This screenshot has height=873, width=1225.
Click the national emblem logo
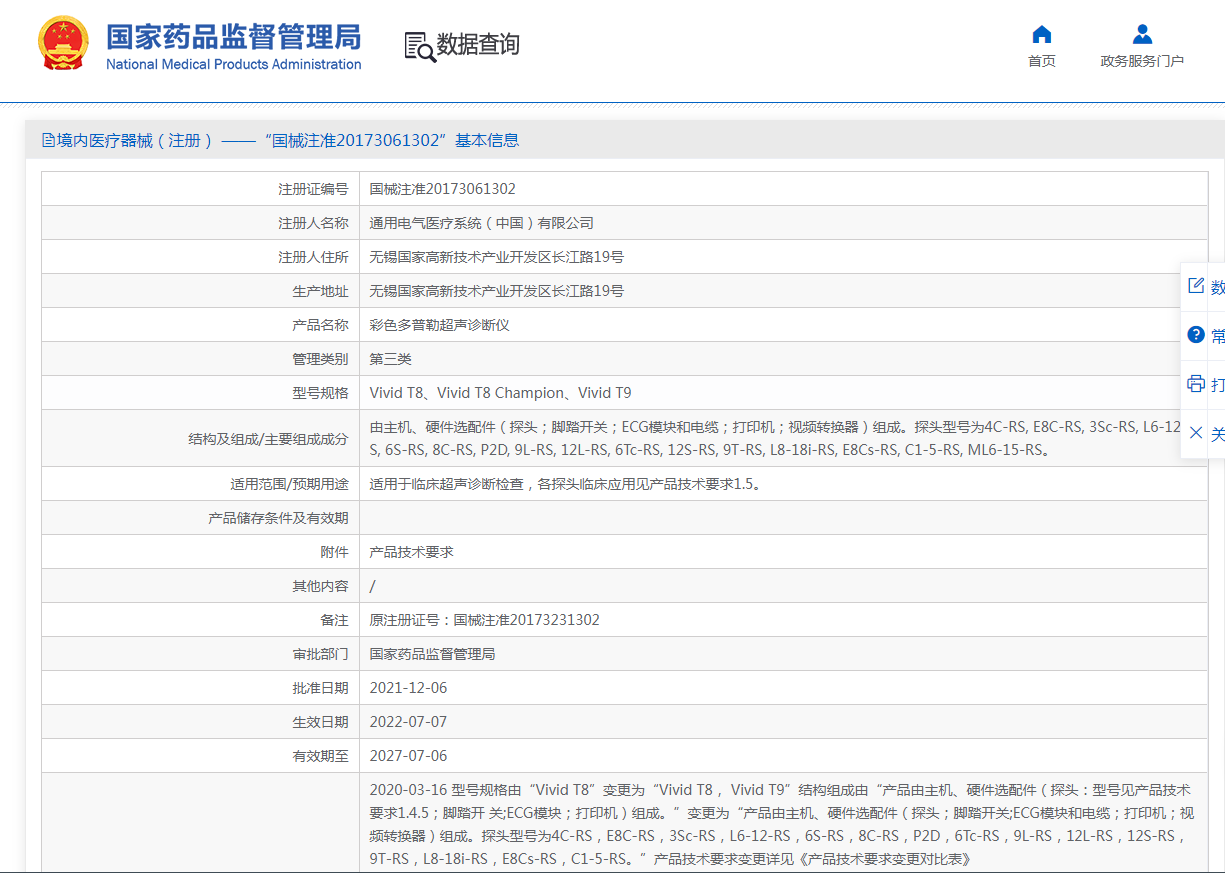(x=63, y=43)
